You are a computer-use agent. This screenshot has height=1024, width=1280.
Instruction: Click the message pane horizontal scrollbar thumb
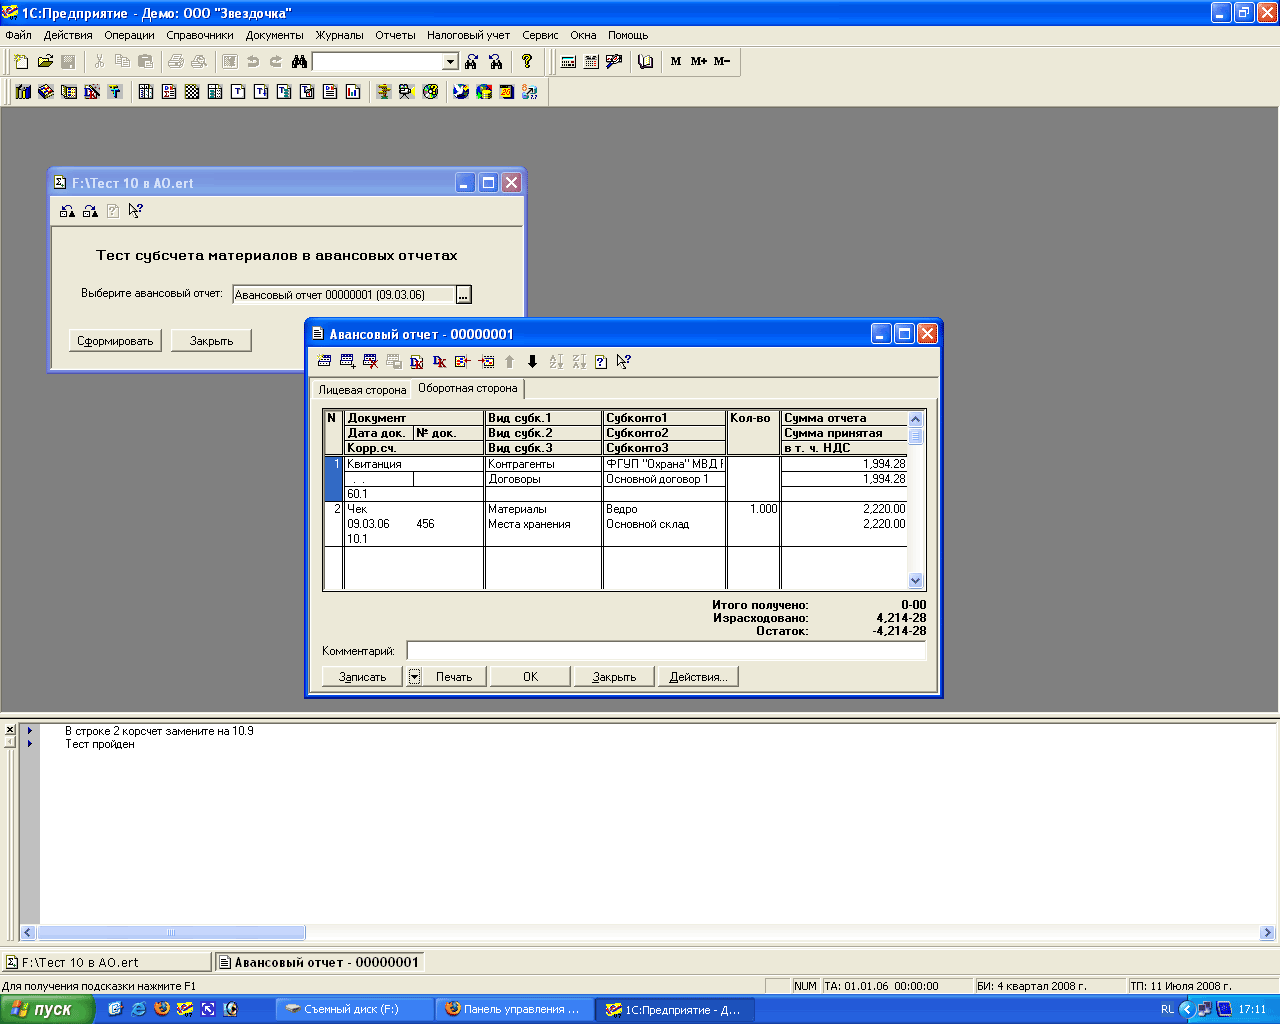pyautogui.click(x=171, y=933)
